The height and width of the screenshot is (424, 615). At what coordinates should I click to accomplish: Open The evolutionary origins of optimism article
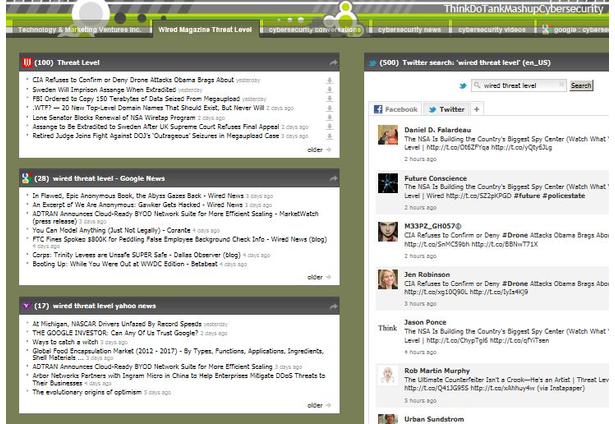point(87,392)
